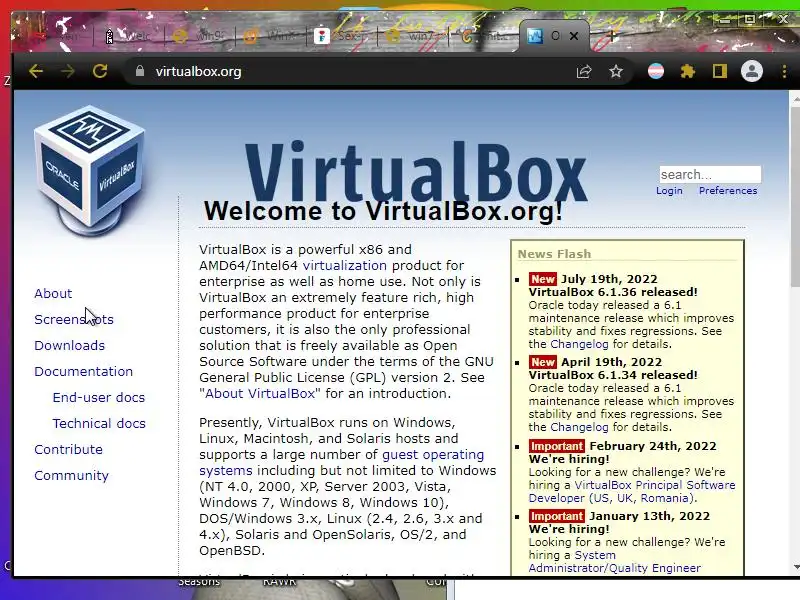
Task: Click the 'February 24th, 2022' news date
Action: pyautogui.click(x=653, y=446)
